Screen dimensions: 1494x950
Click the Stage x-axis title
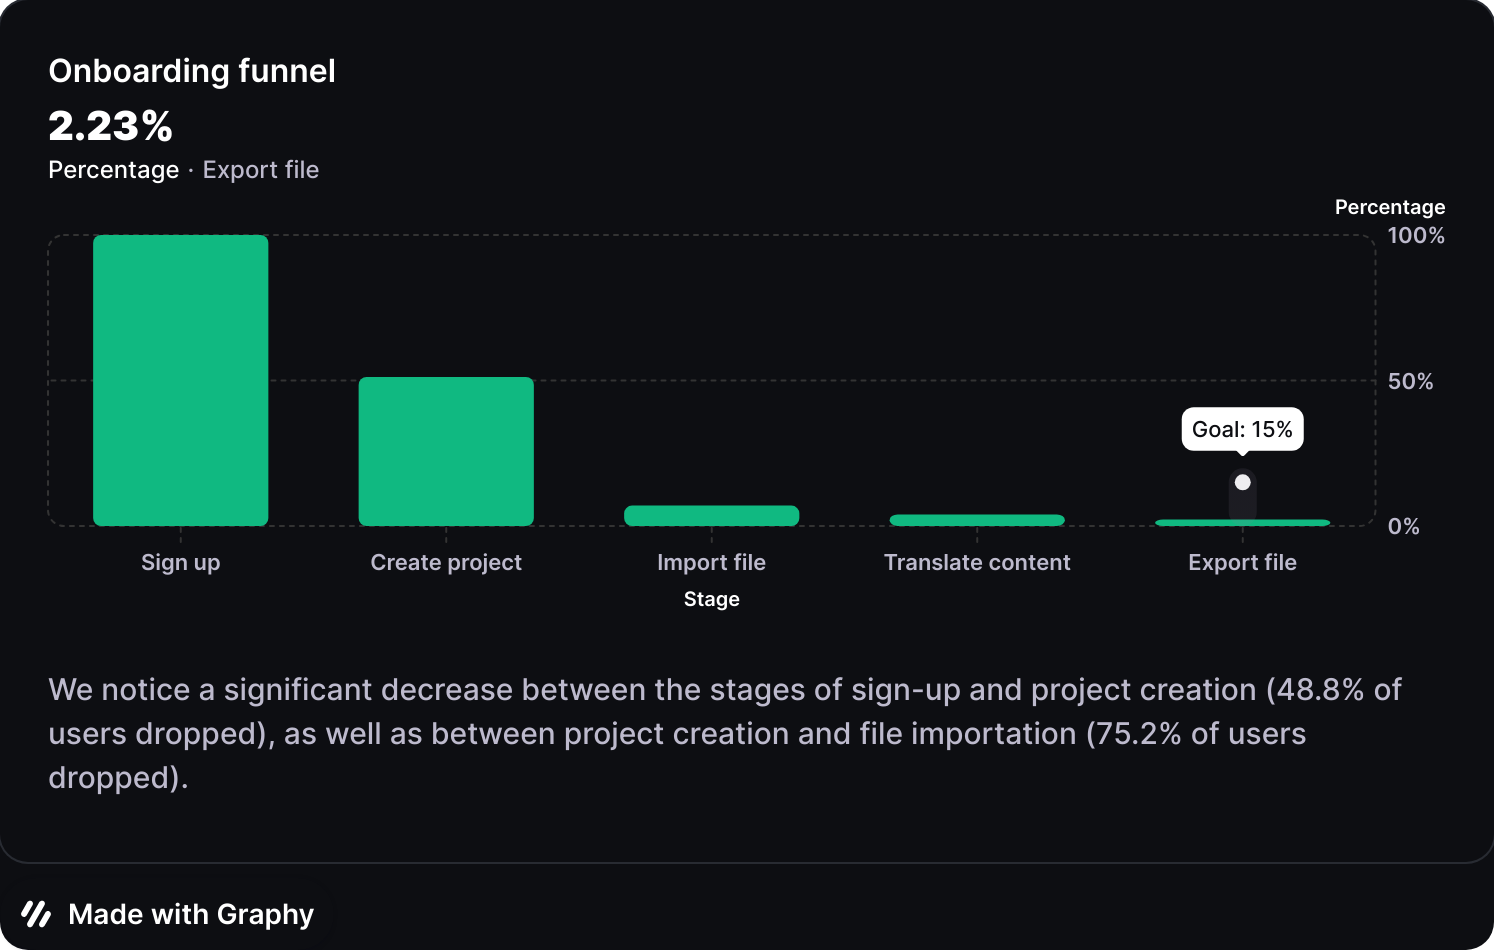(711, 599)
